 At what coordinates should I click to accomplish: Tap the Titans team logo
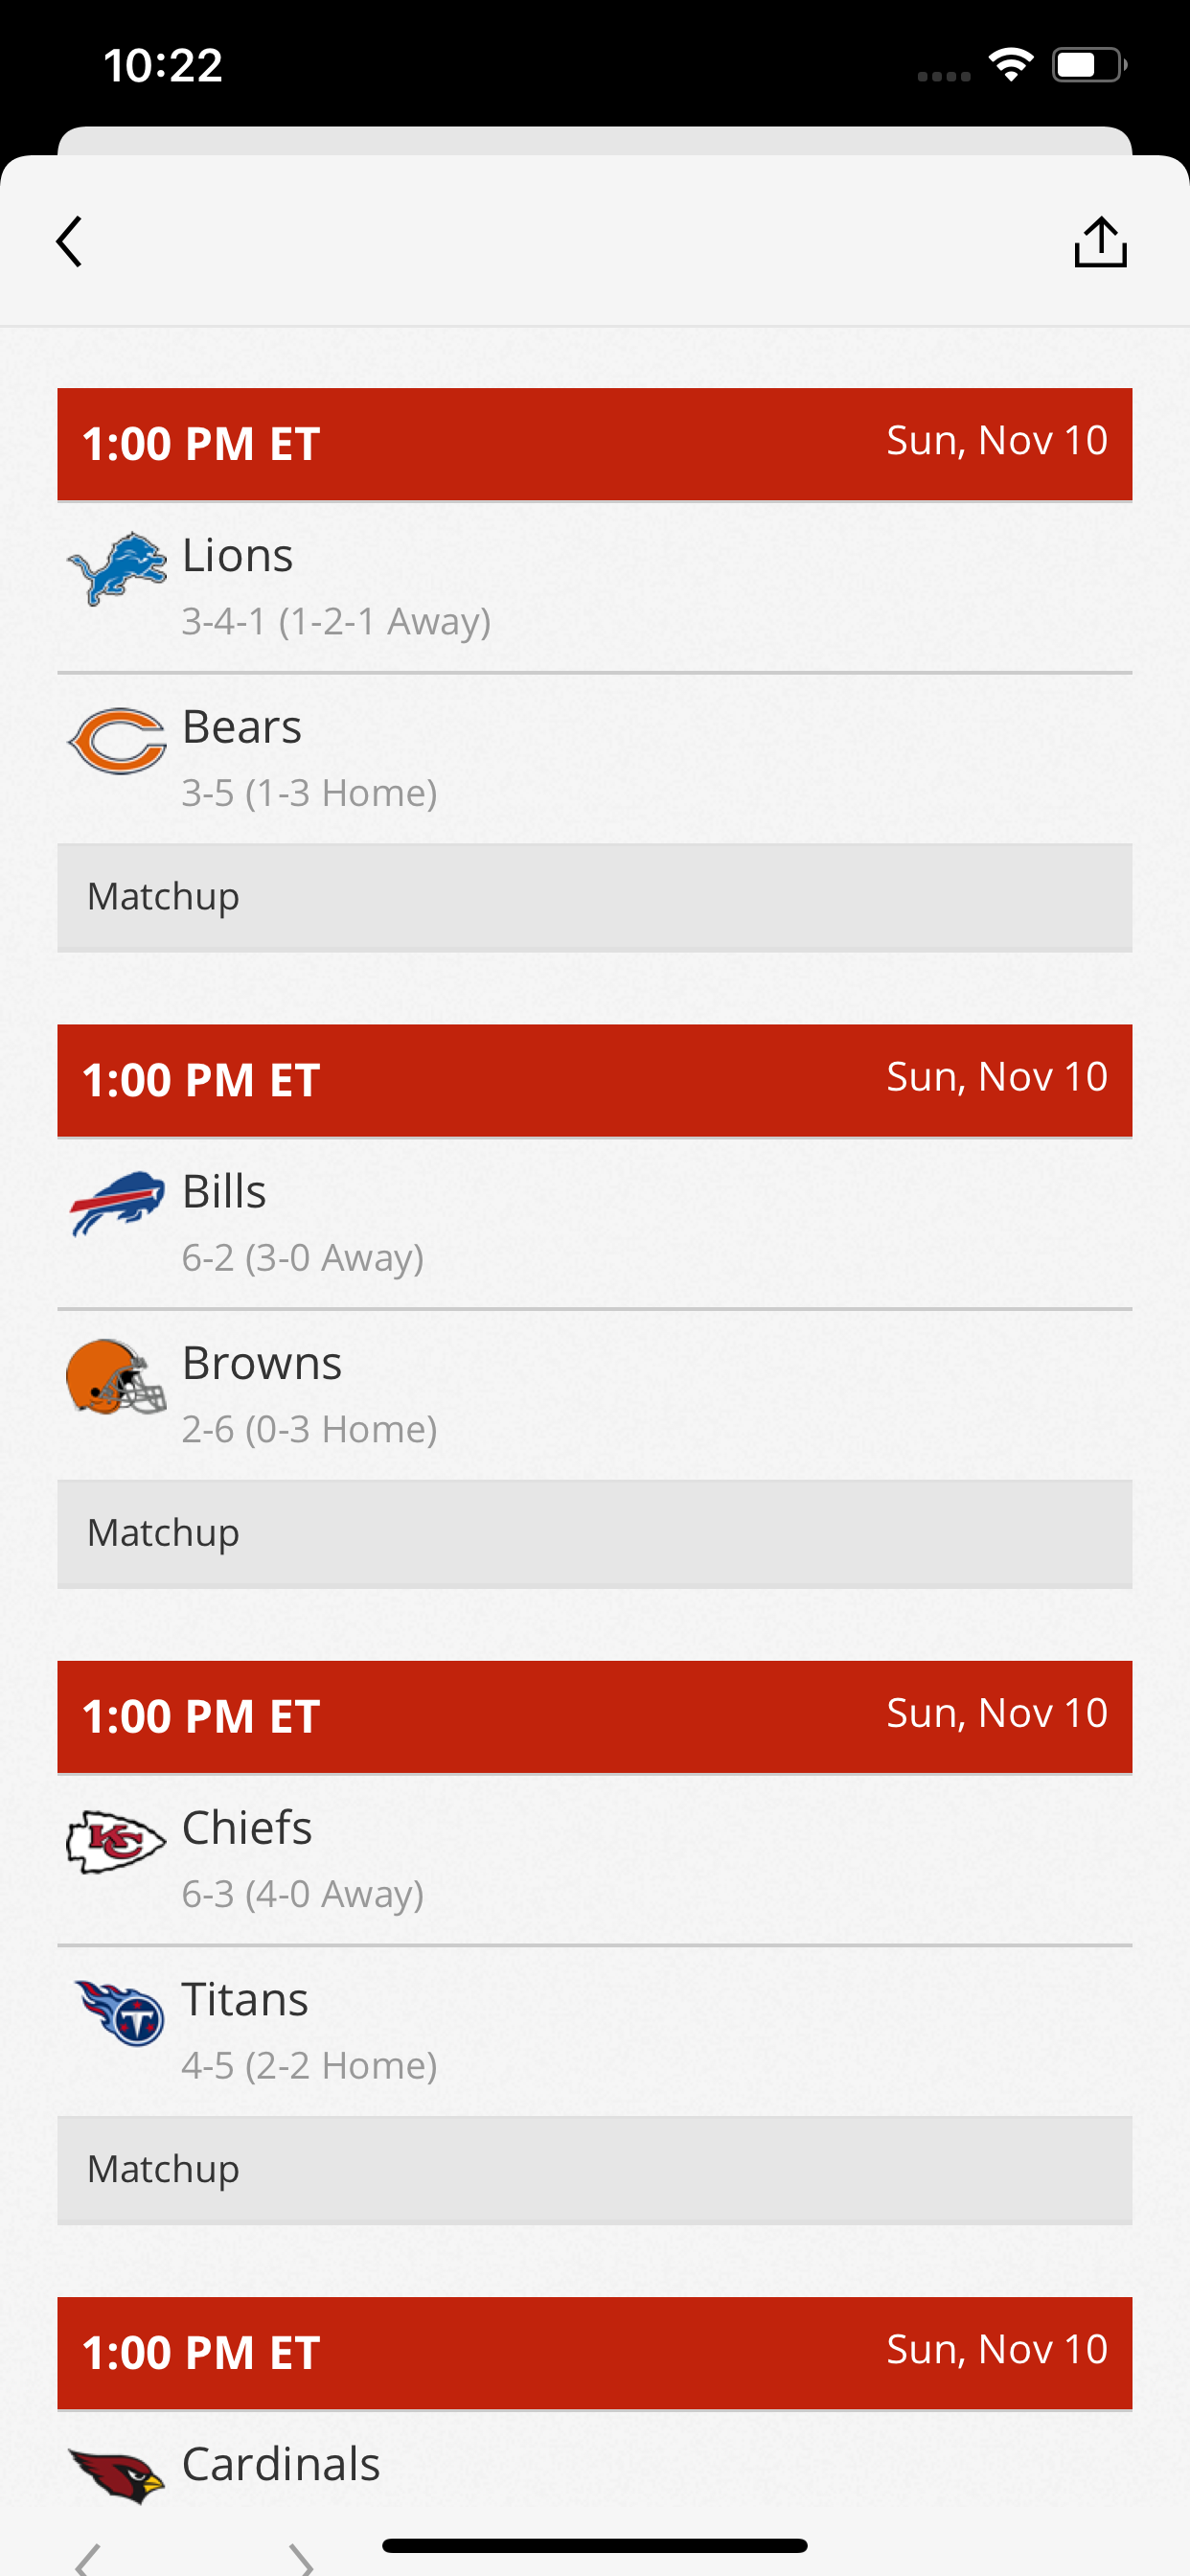coord(120,2012)
